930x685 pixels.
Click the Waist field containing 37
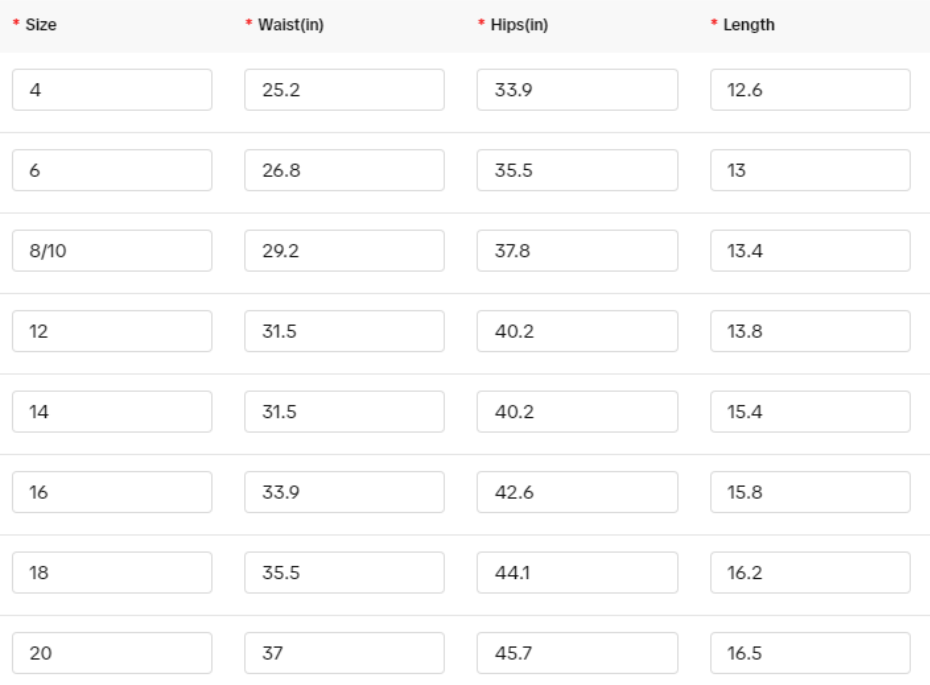pyautogui.click(x=344, y=653)
